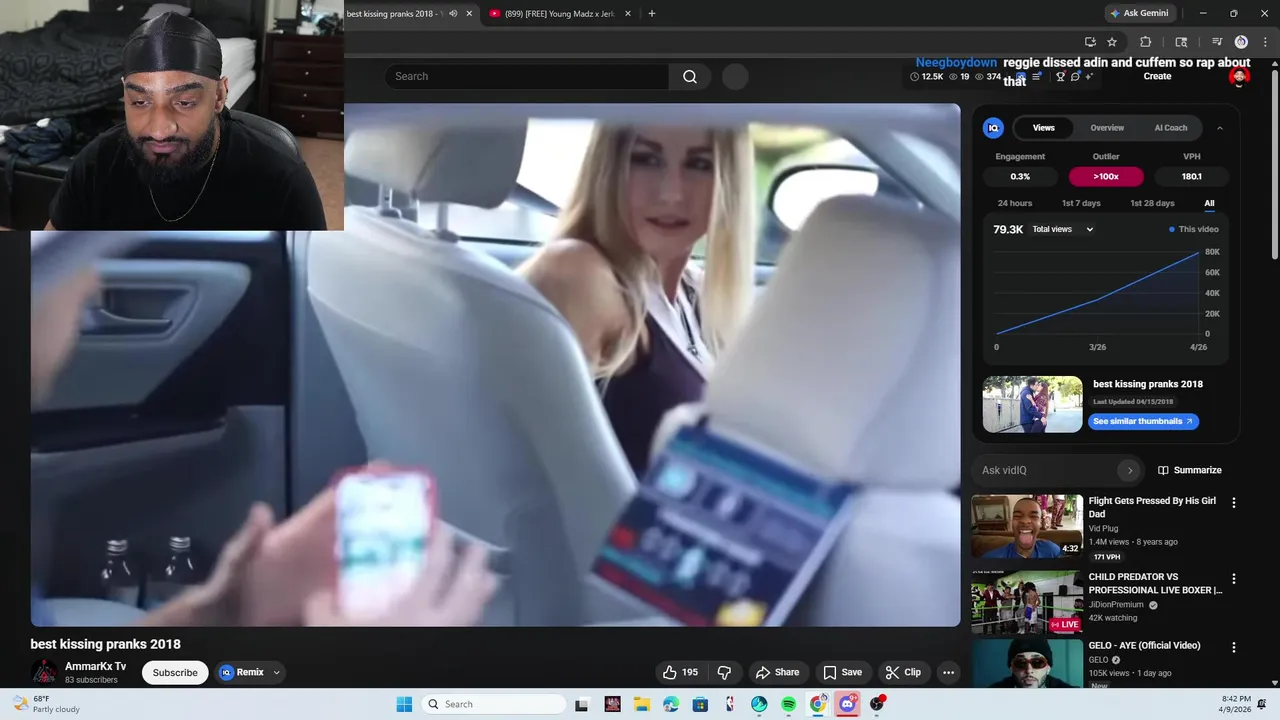The width and height of the screenshot is (1280, 720).
Task: Switch to the vidIQ AI Coach tab
Action: [x=1171, y=128]
